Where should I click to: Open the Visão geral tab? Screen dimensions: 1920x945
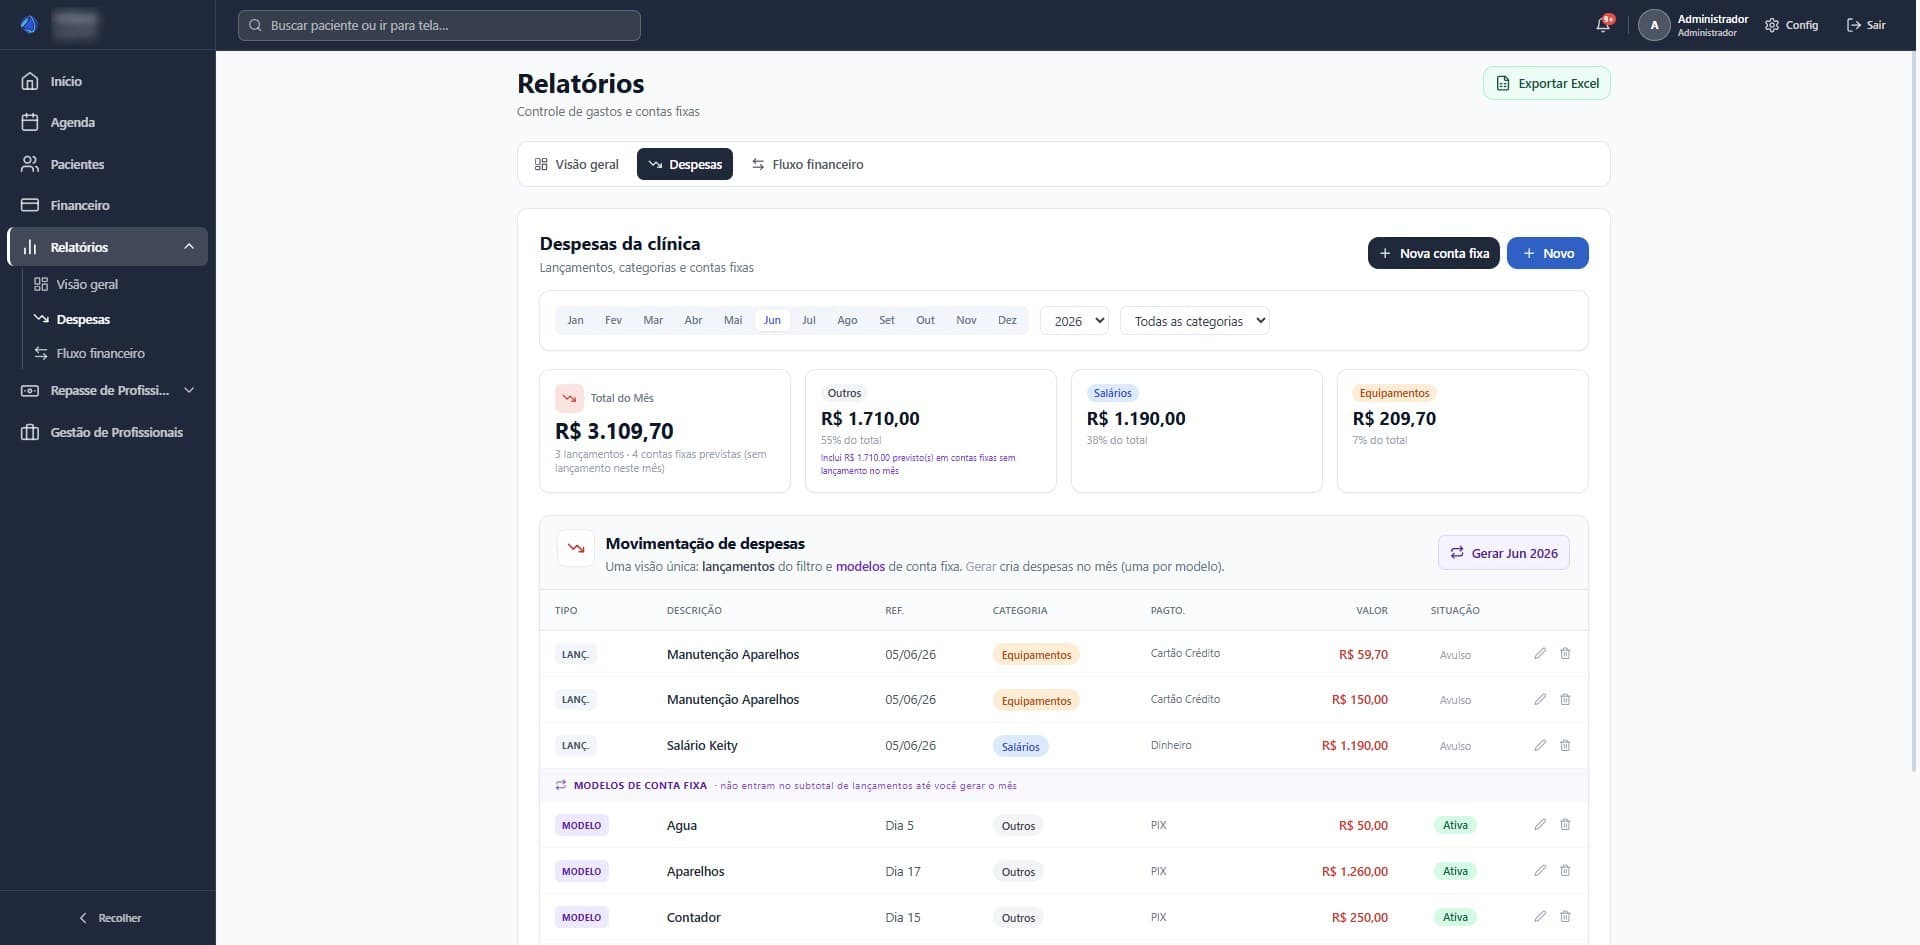coord(577,164)
